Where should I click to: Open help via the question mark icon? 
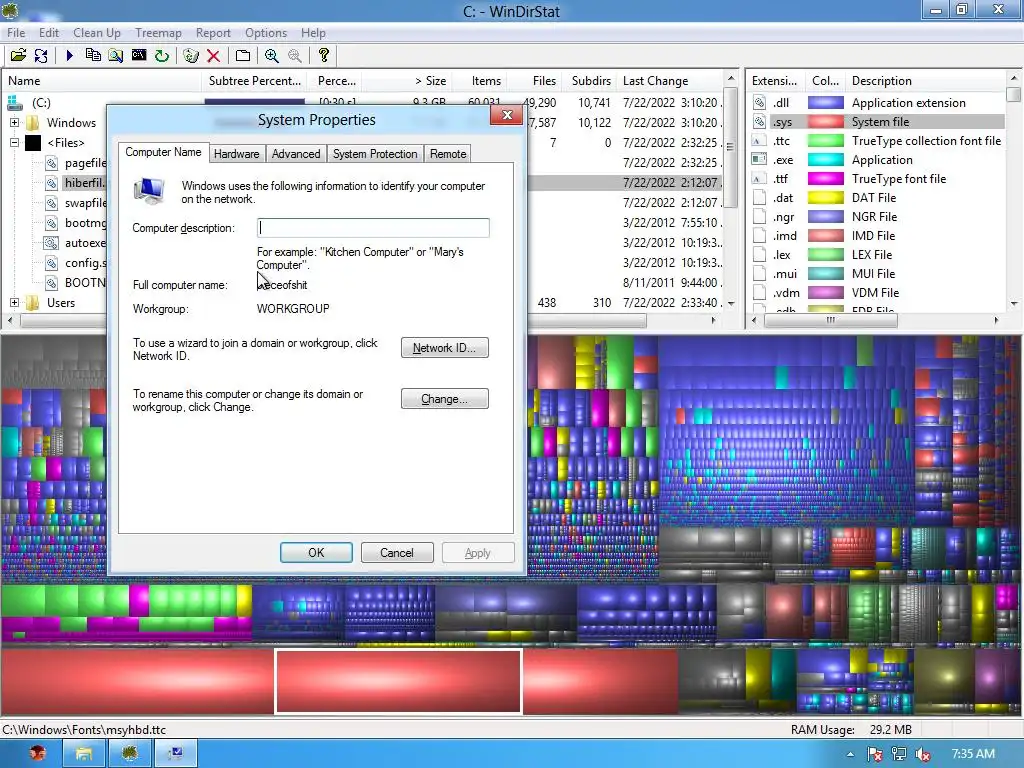(x=323, y=56)
